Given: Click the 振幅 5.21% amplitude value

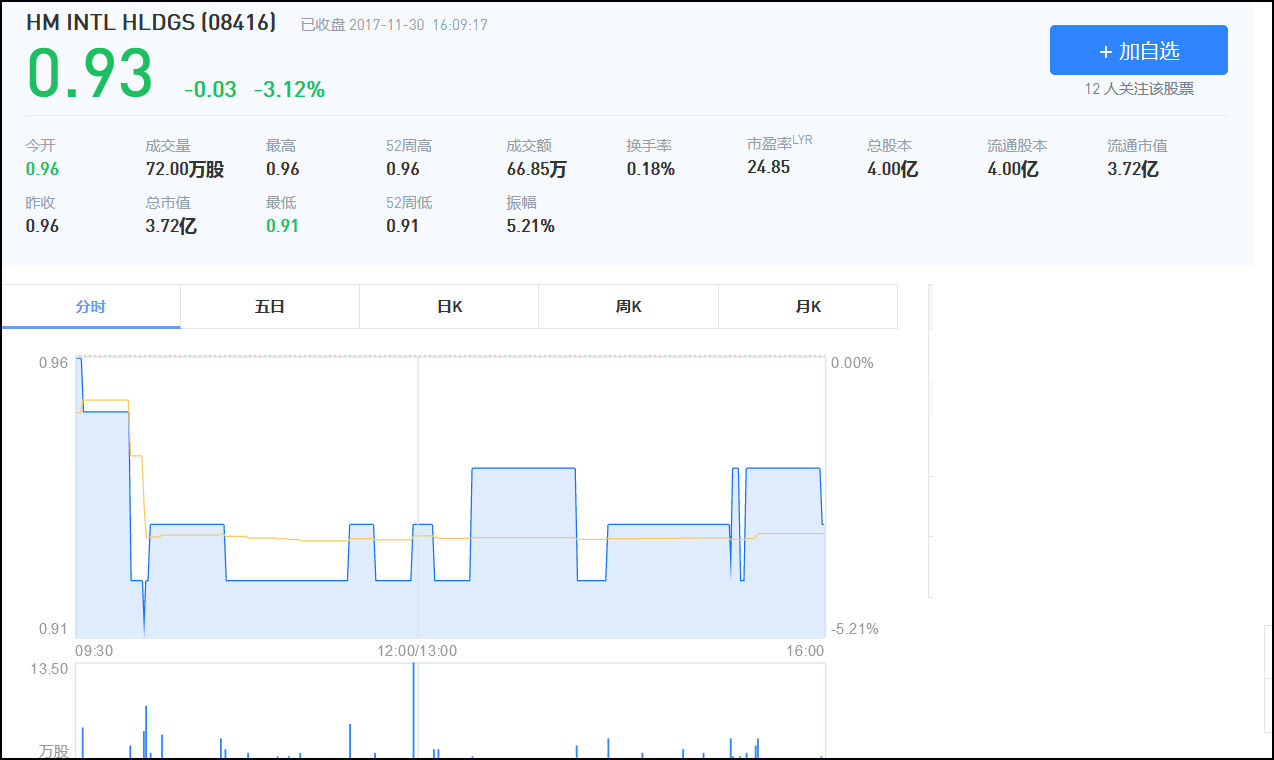Looking at the screenshot, I should point(530,226).
